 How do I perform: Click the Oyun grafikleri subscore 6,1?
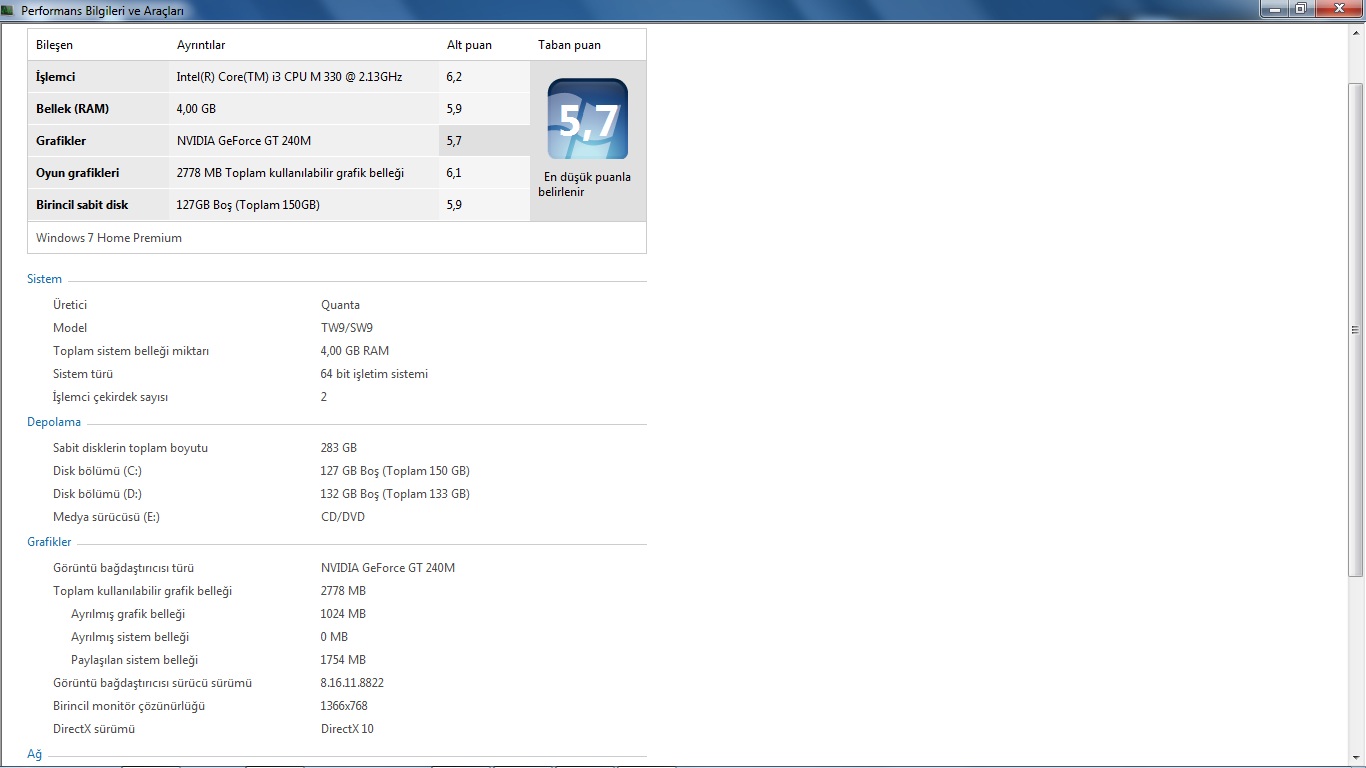(454, 173)
